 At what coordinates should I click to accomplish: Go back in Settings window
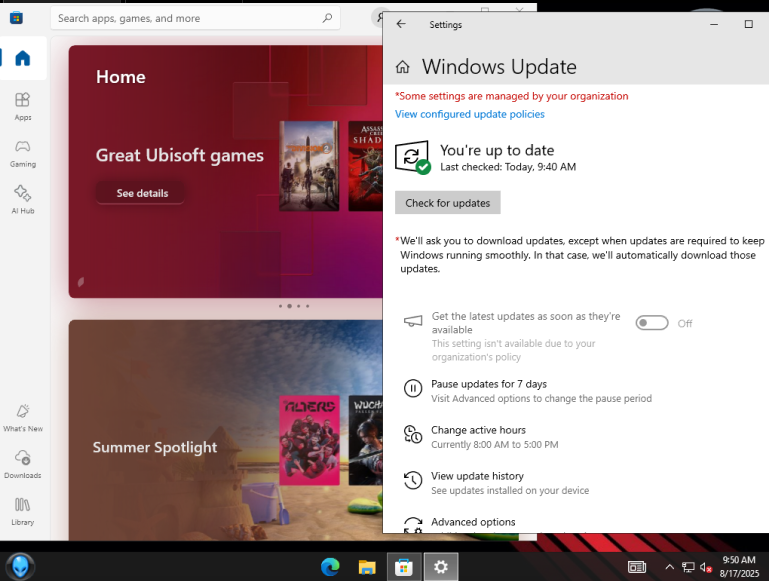click(401, 24)
